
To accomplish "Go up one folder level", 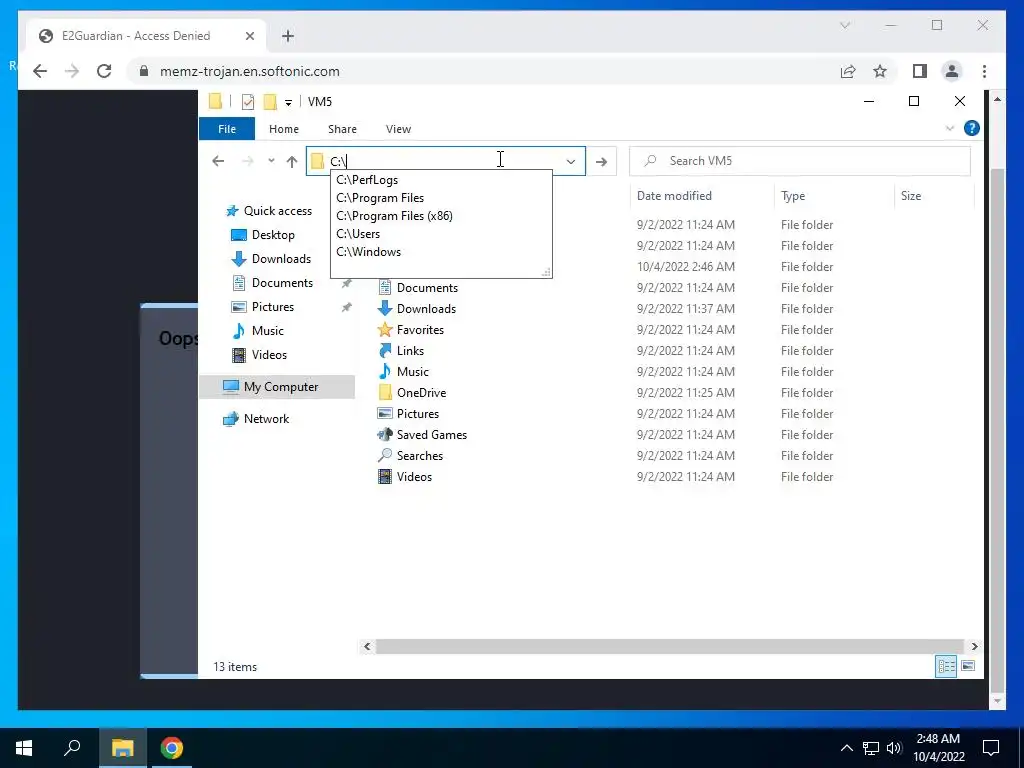I will pos(292,161).
